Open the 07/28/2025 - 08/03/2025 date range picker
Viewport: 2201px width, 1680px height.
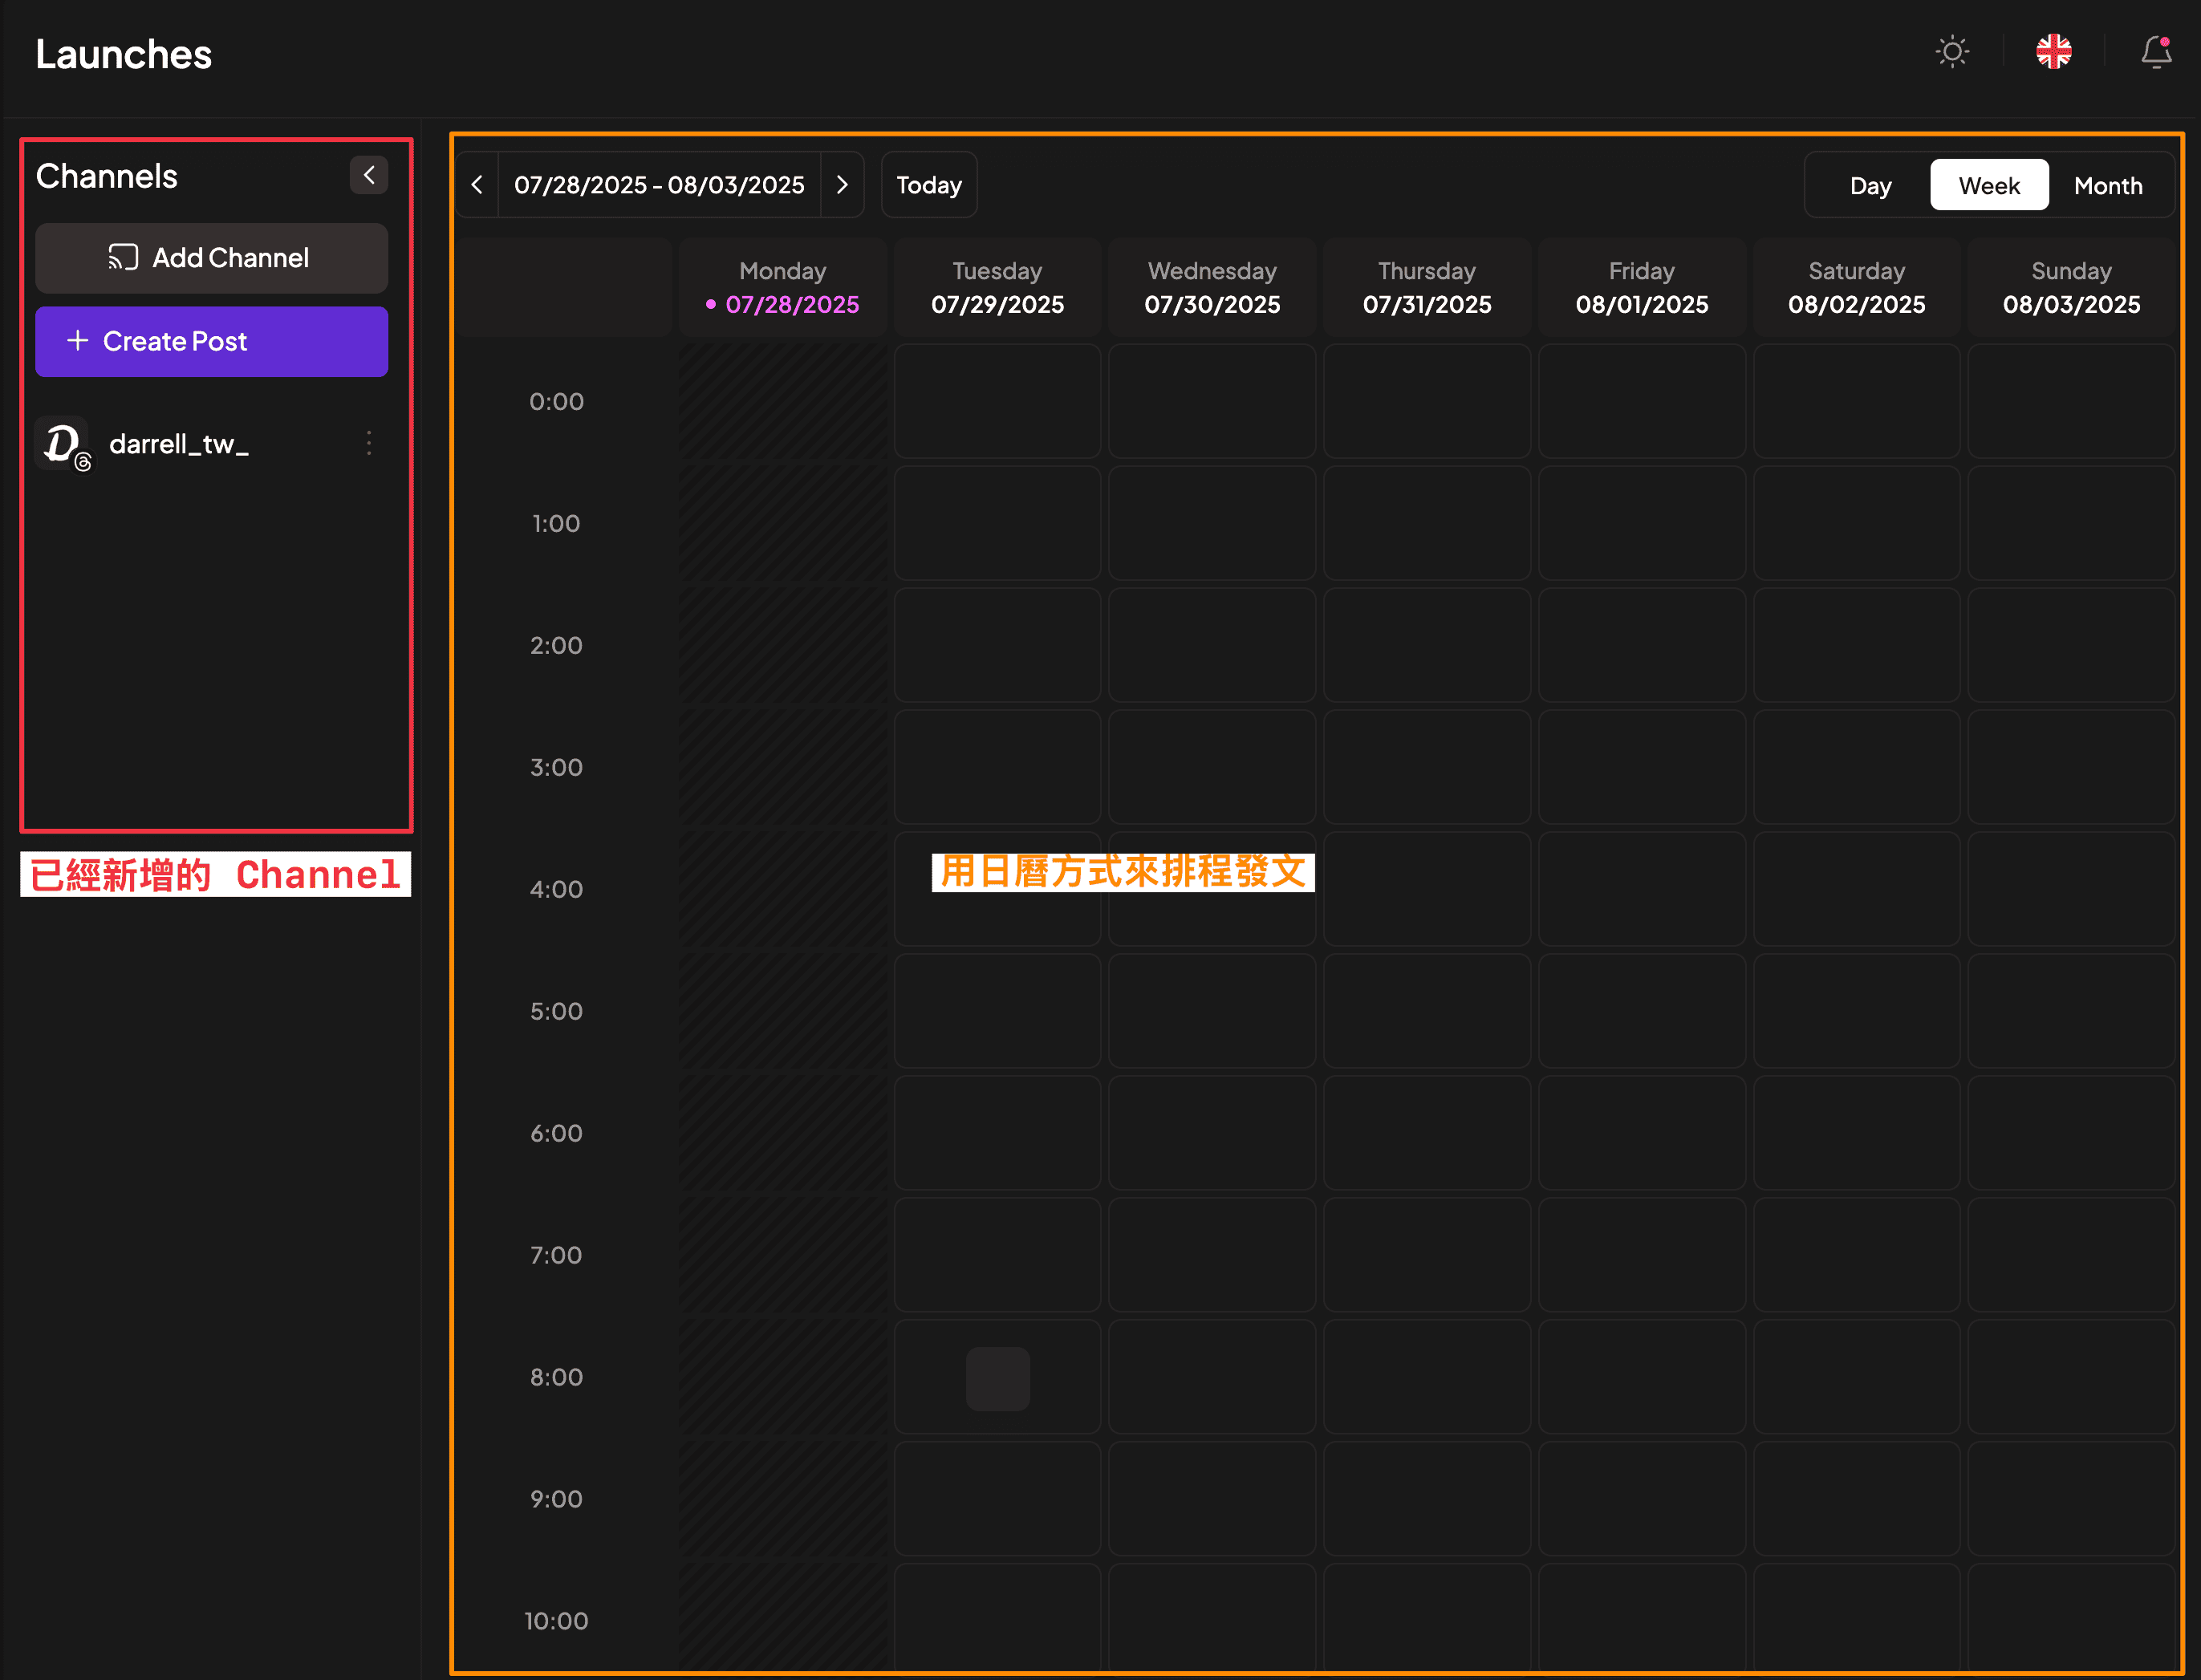pyautogui.click(x=660, y=184)
